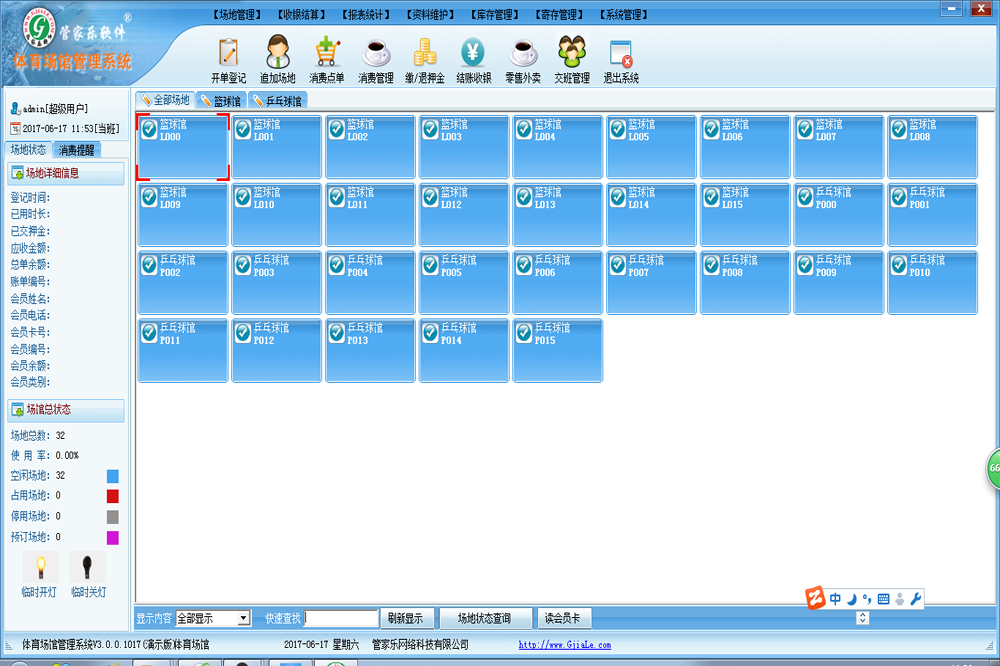
Task: Toggle check mark on court P014
Action: (x=430, y=334)
